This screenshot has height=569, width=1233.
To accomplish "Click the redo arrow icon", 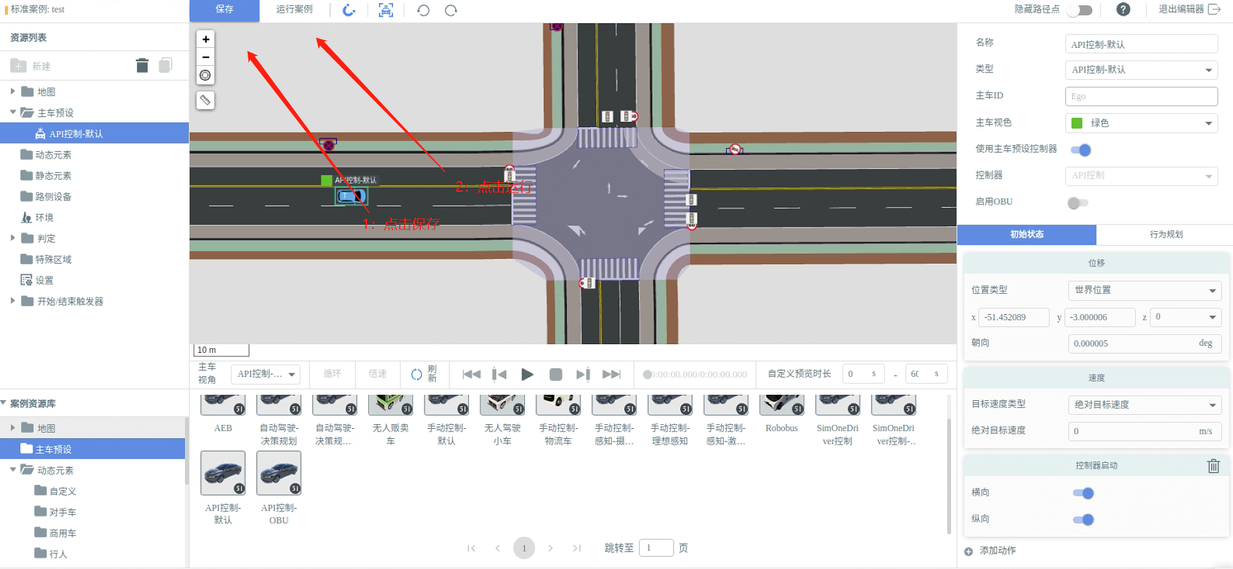I will pos(451,10).
